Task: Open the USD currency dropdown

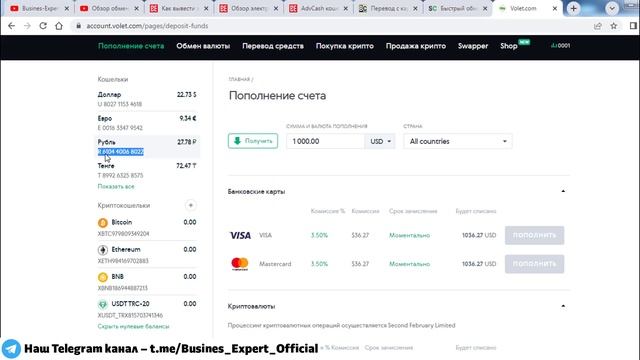Action: pos(380,141)
